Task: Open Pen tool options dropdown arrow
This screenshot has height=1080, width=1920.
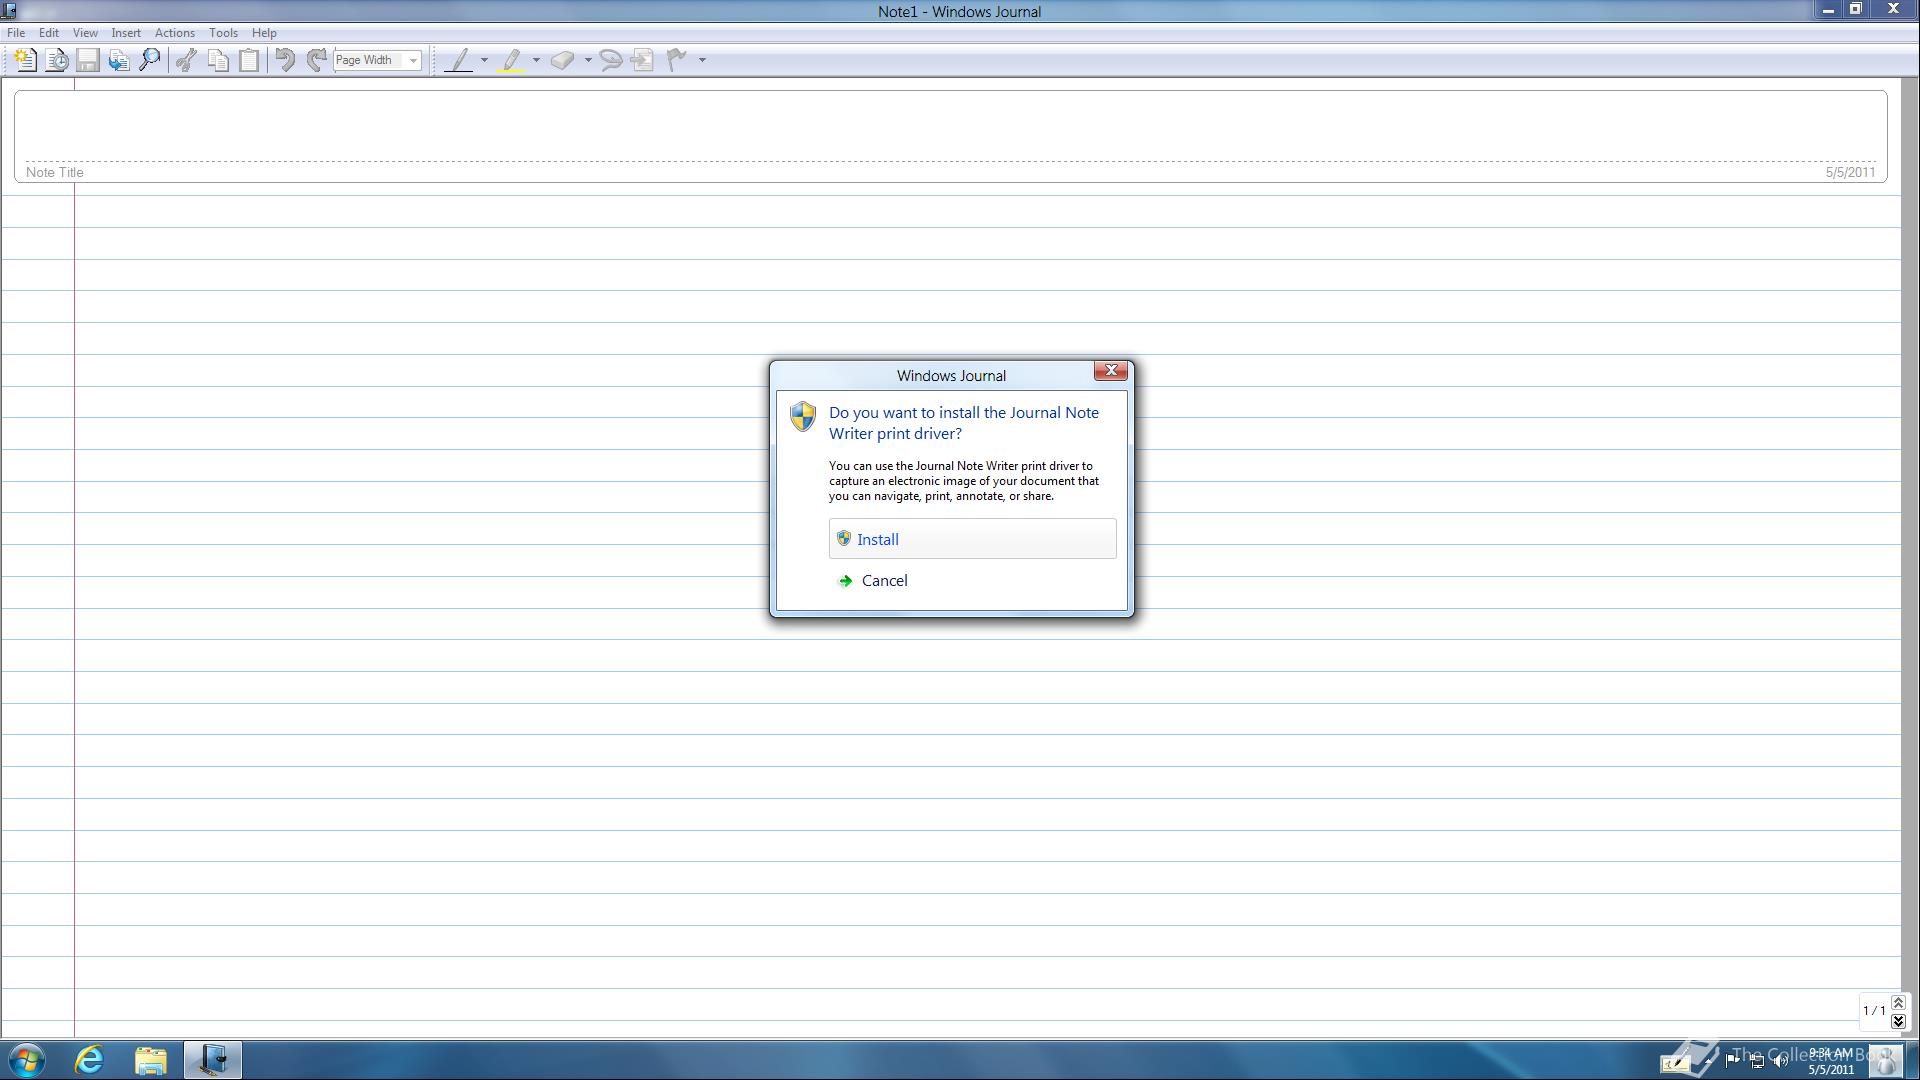Action: coord(484,60)
